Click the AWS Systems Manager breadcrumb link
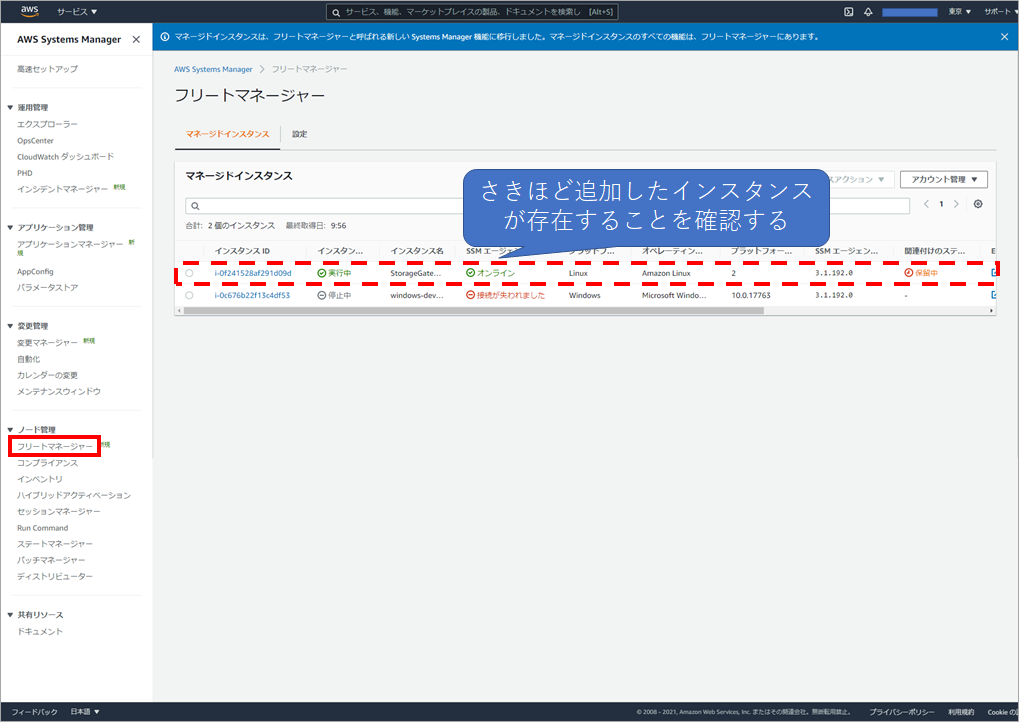 (213, 69)
